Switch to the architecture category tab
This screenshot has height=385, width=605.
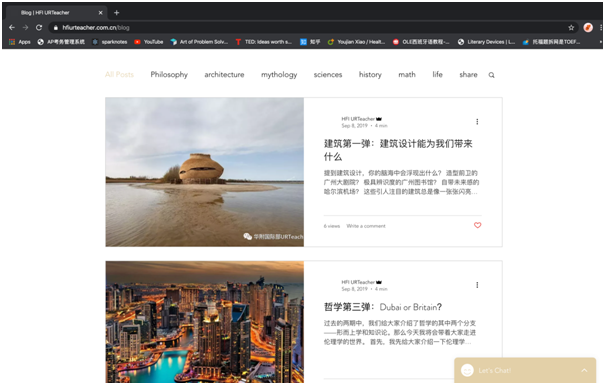coord(224,74)
